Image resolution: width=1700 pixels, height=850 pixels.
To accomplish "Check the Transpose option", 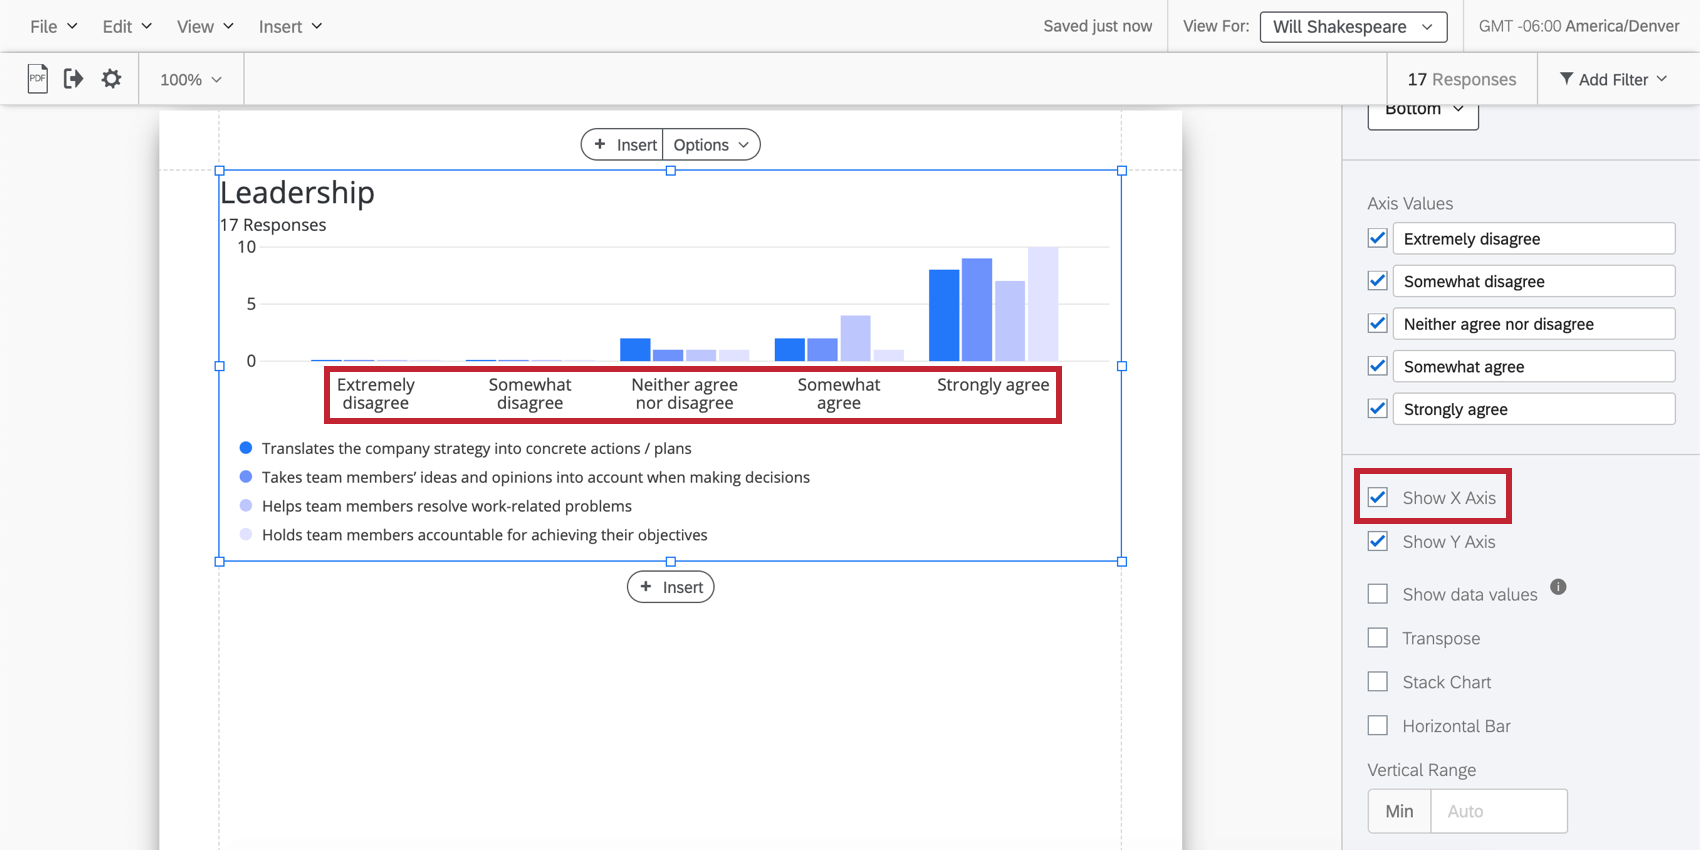I will [x=1378, y=638].
